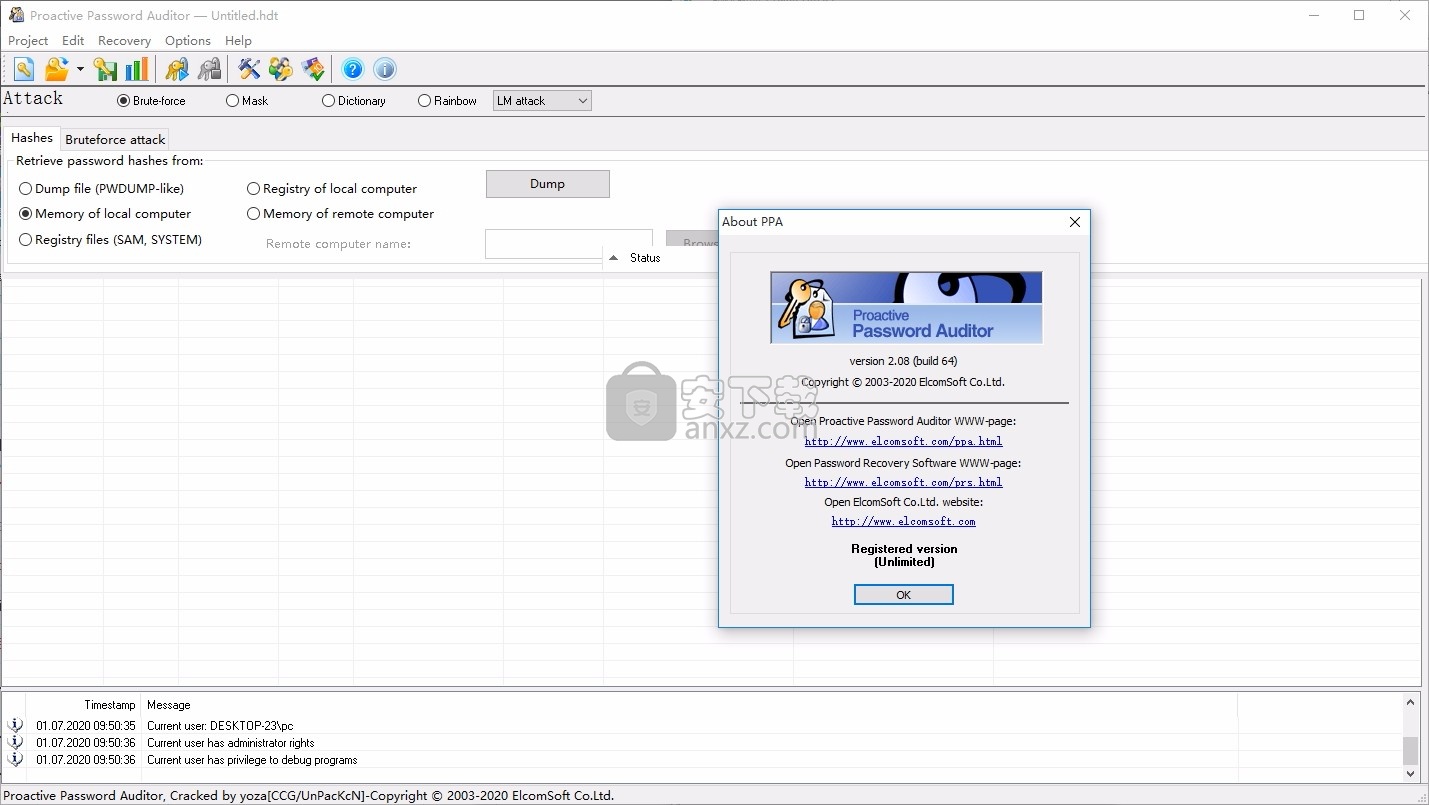Select the Brute-force attack radio button
The width and height of the screenshot is (1429, 805).
(x=152, y=101)
